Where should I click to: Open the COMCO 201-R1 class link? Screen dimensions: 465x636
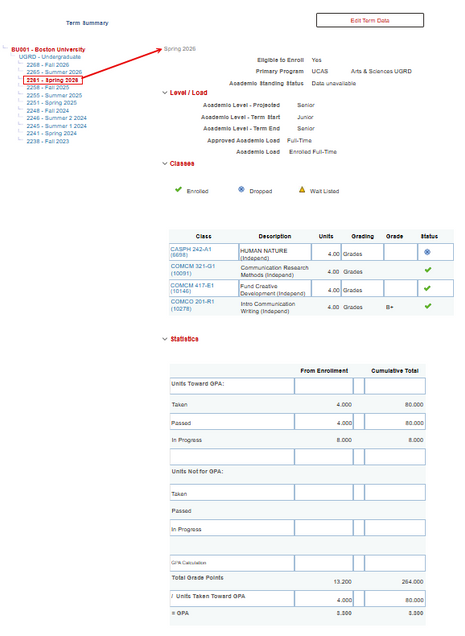pos(192,305)
